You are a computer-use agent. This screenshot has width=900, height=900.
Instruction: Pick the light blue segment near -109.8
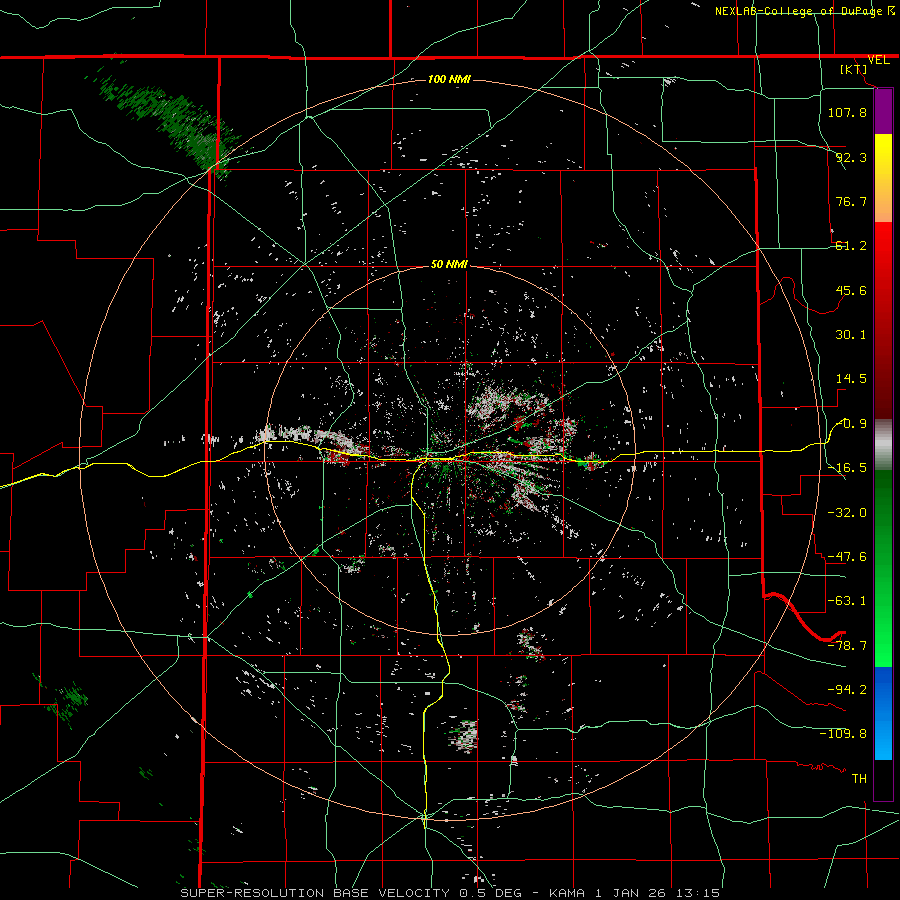[883, 738]
